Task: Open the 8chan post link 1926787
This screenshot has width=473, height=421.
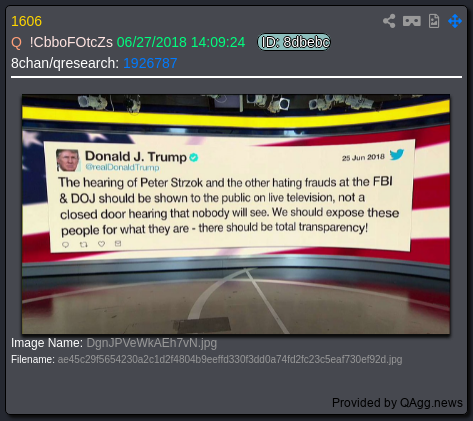Action: 150,63
